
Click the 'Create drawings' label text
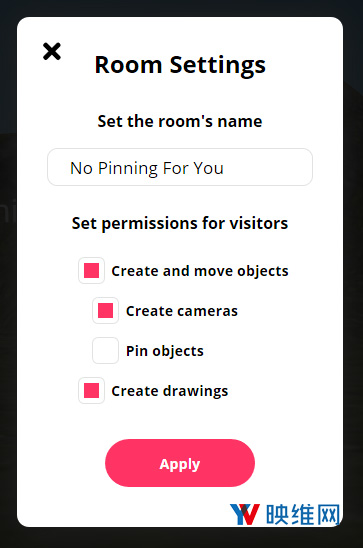click(x=169, y=391)
